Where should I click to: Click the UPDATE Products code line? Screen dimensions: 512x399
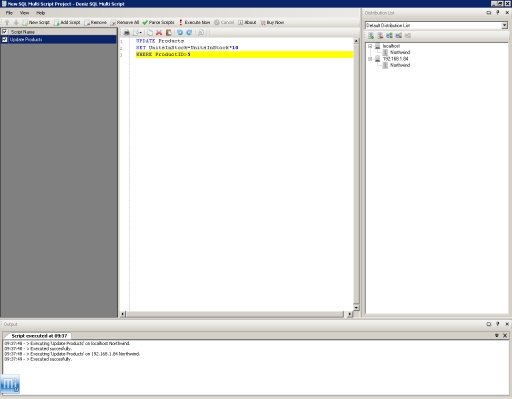(160, 41)
